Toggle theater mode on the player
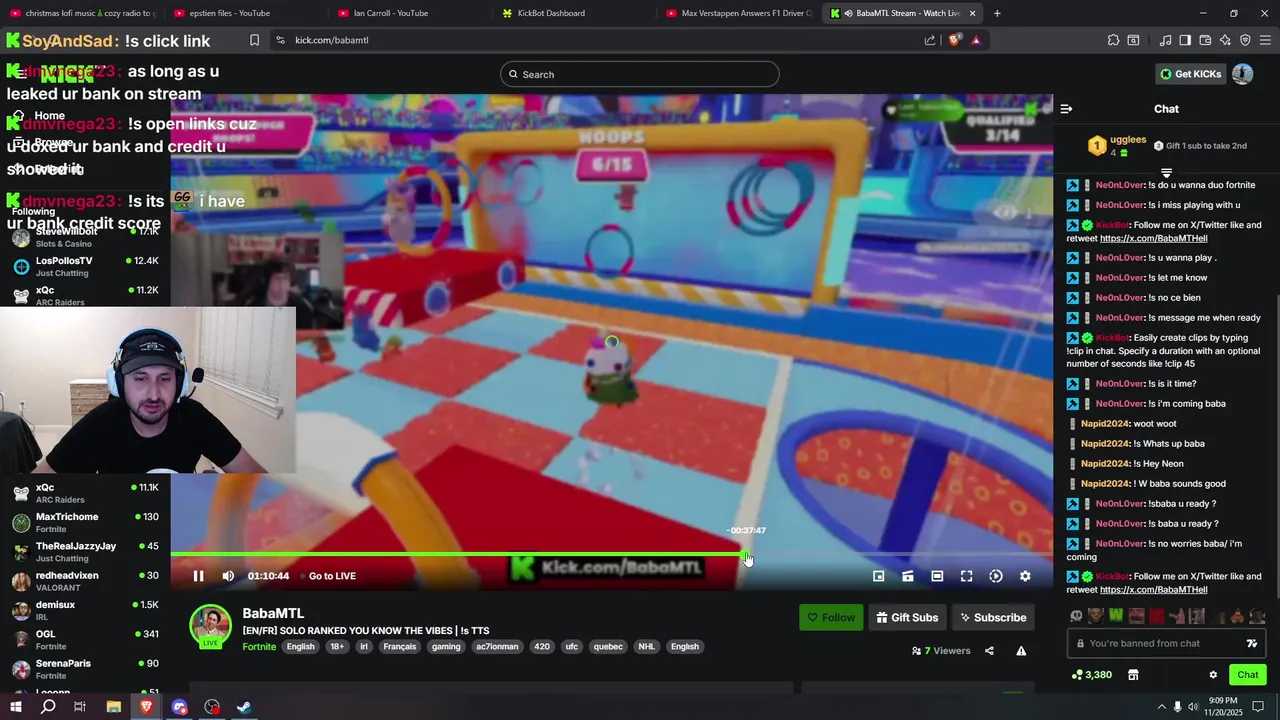Viewport: 1280px width, 720px height. coord(937,576)
